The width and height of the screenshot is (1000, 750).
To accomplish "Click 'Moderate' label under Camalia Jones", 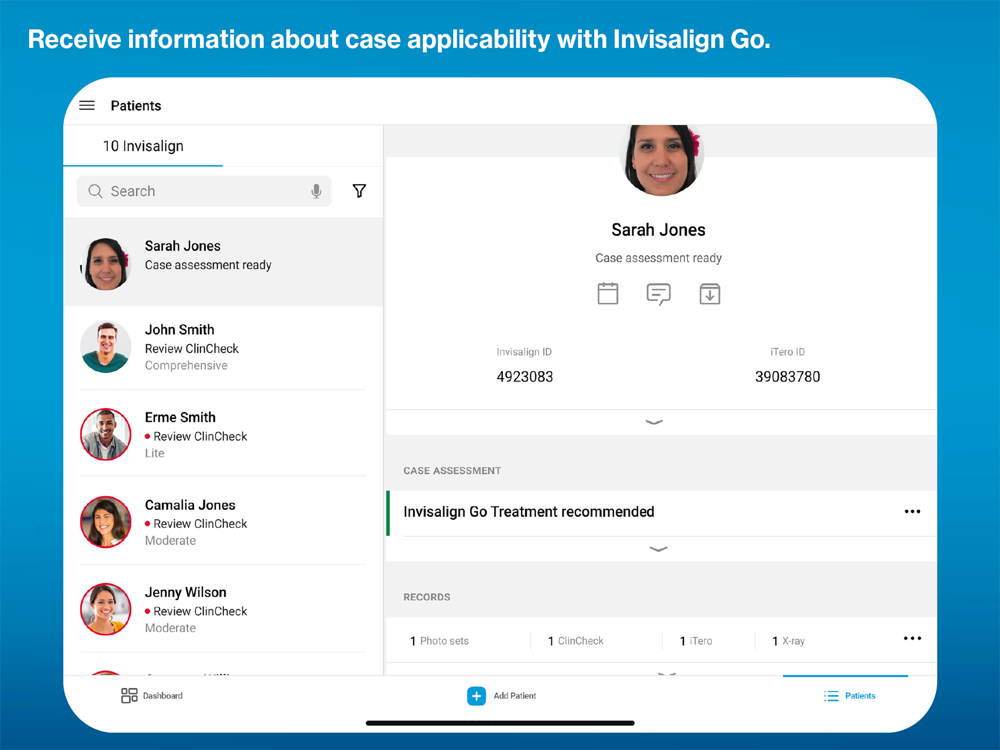I will coord(170,540).
